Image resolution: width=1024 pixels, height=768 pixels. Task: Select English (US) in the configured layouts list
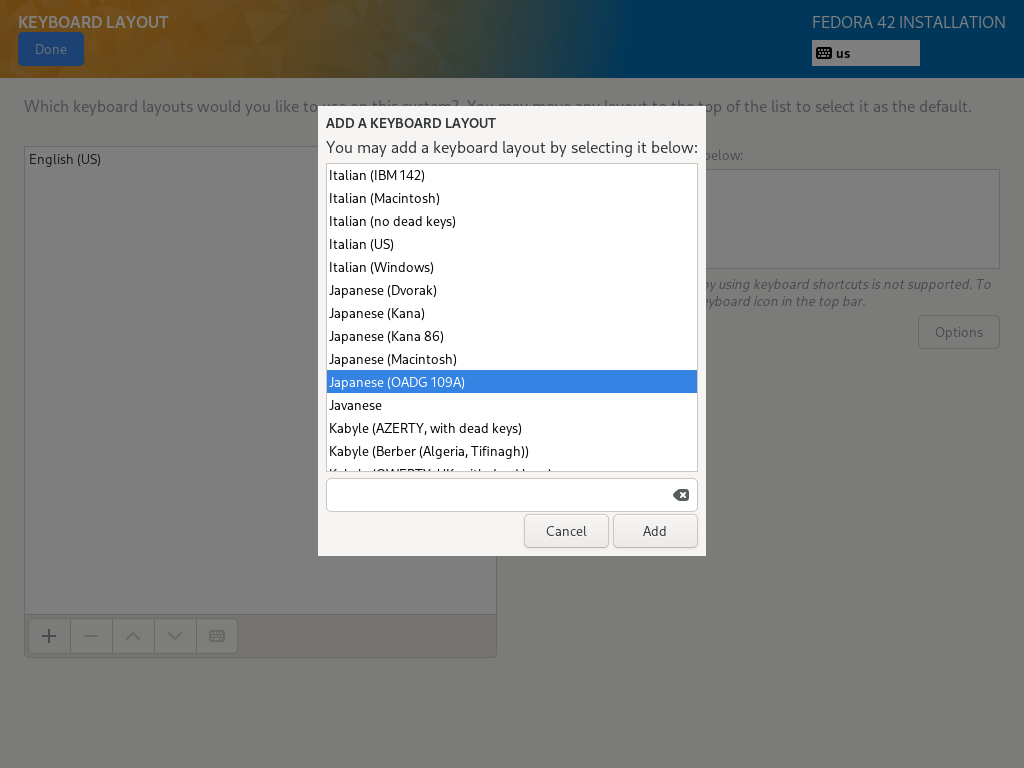[171, 159]
